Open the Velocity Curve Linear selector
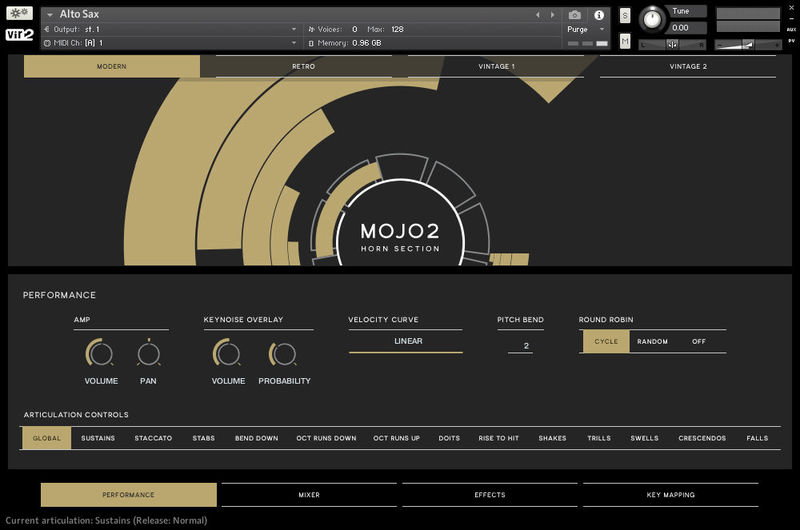This screenshot has height=530, width=800. pyautogui.click(x=406, y=342)
